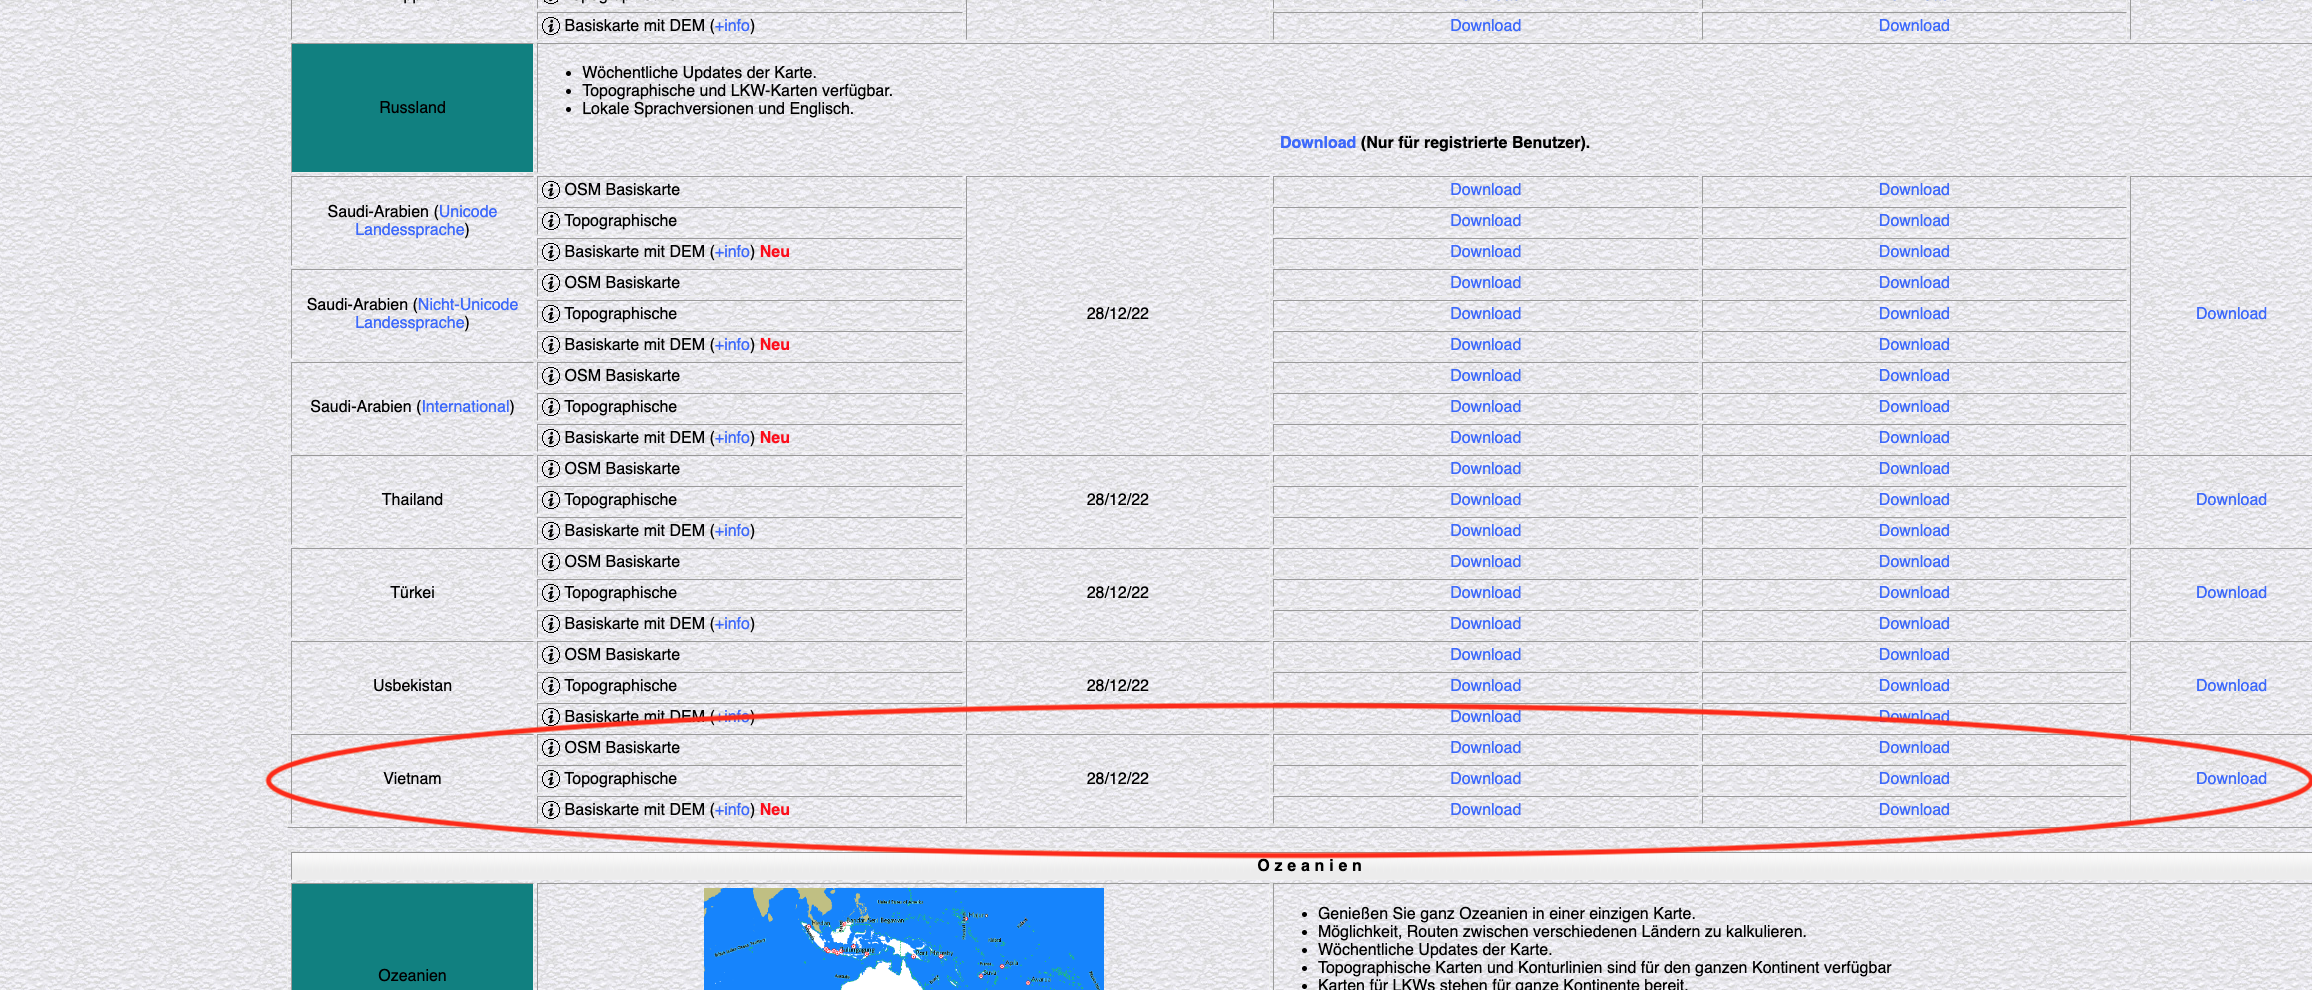Click the rightmost Download link for Thailand
Image resolution: width=2312 pixels, height=990 pixels.
click(2230, 500)
